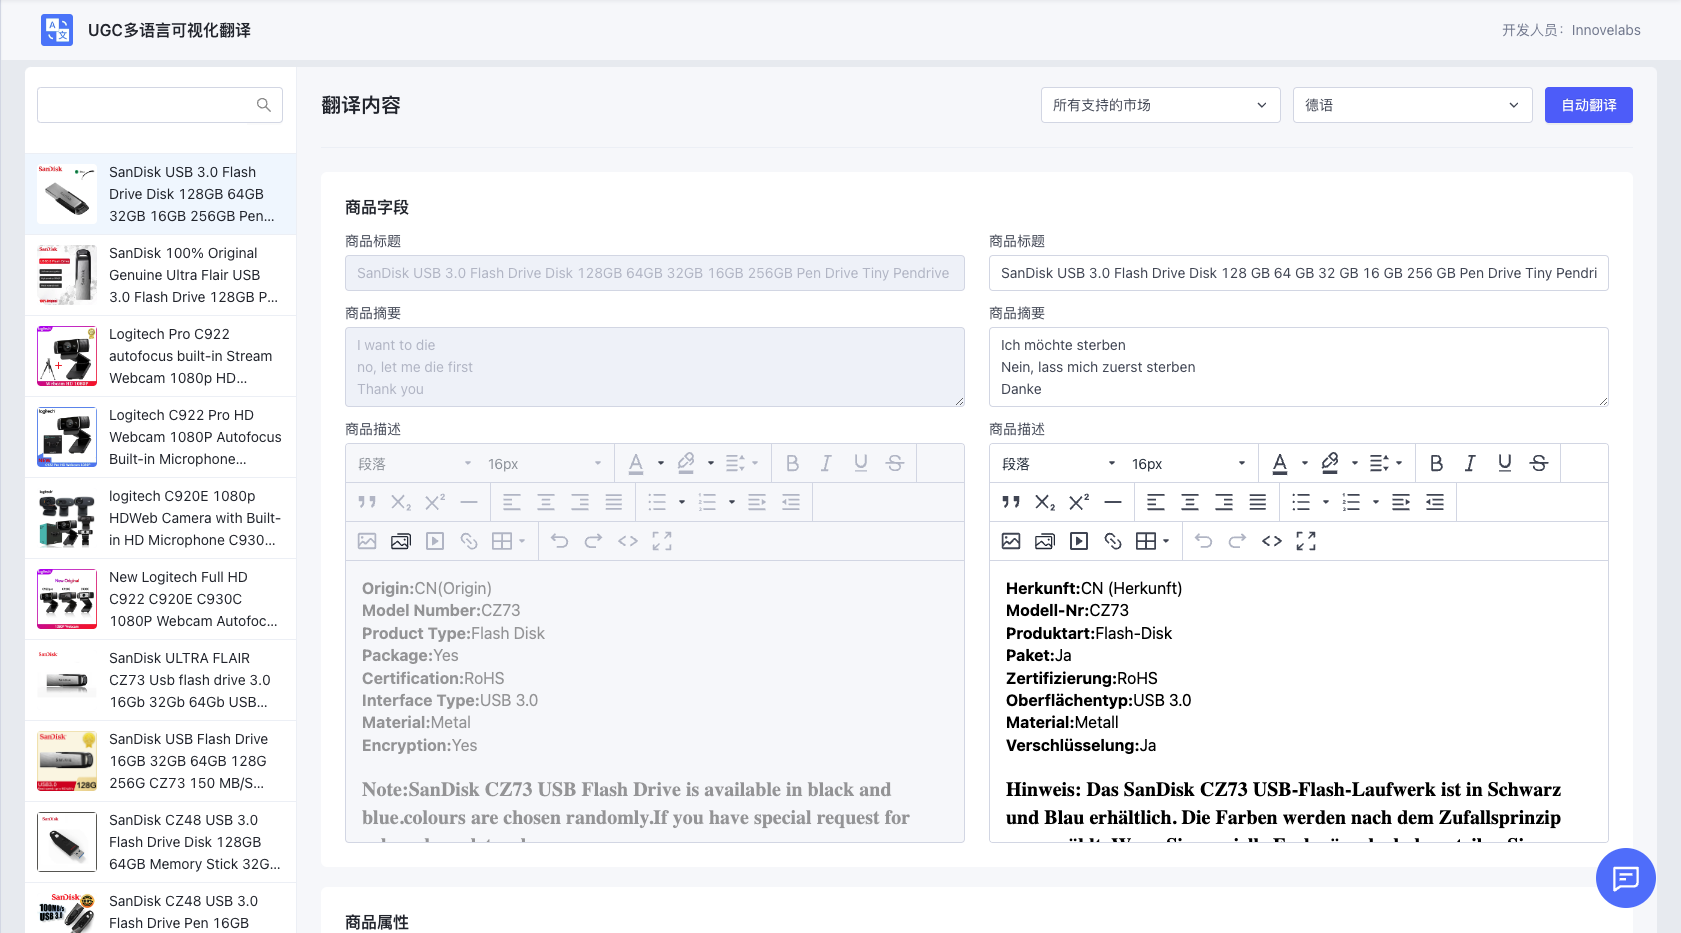Click the table grid icon in right editor
Image resolution: width=1681 pixels, height=933 pixels.
pyautogui.click(x=1146, y=541)
